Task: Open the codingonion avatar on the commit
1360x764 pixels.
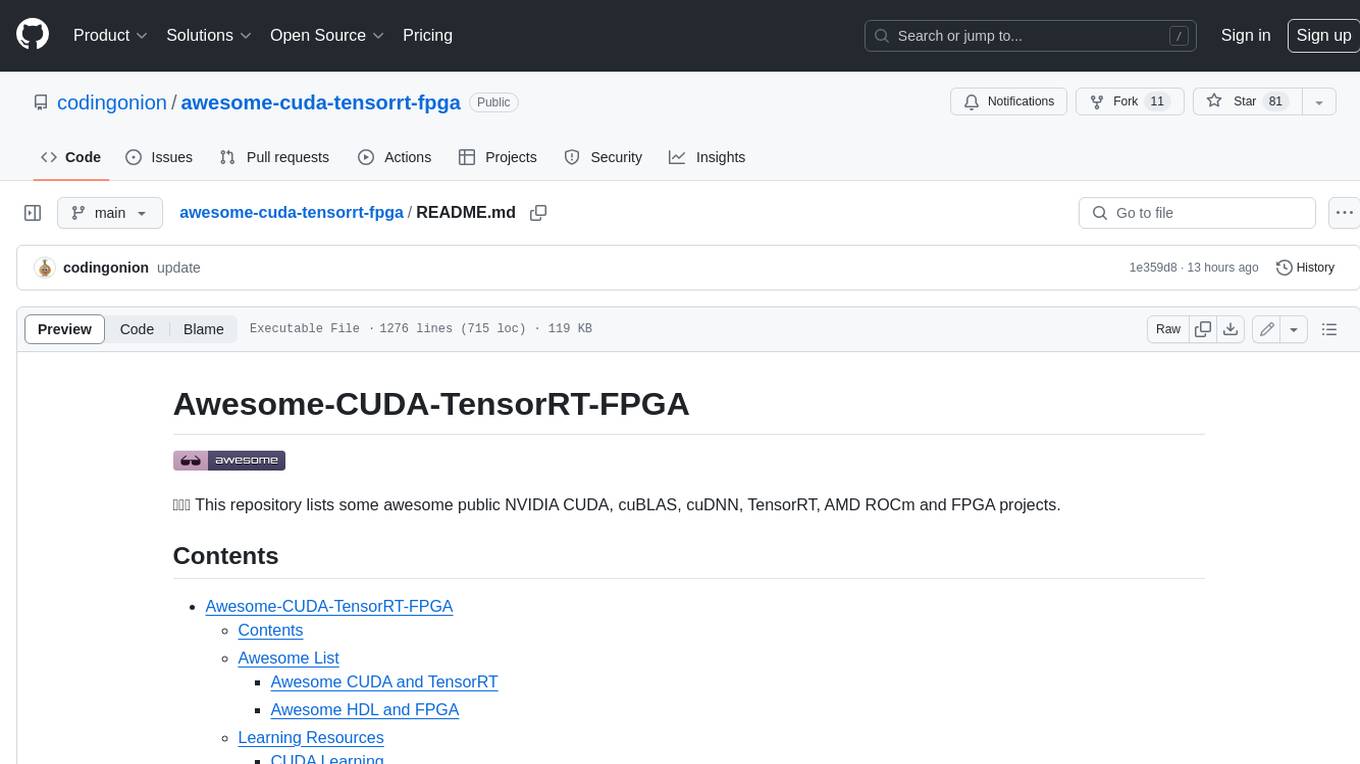Action: coord(44,268)
